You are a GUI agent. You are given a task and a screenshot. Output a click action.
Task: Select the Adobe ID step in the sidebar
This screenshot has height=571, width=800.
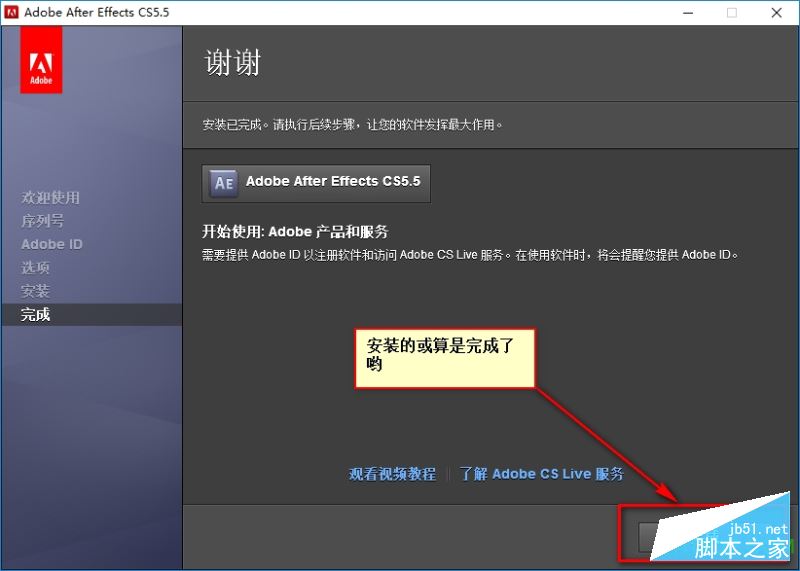point(52,244)
